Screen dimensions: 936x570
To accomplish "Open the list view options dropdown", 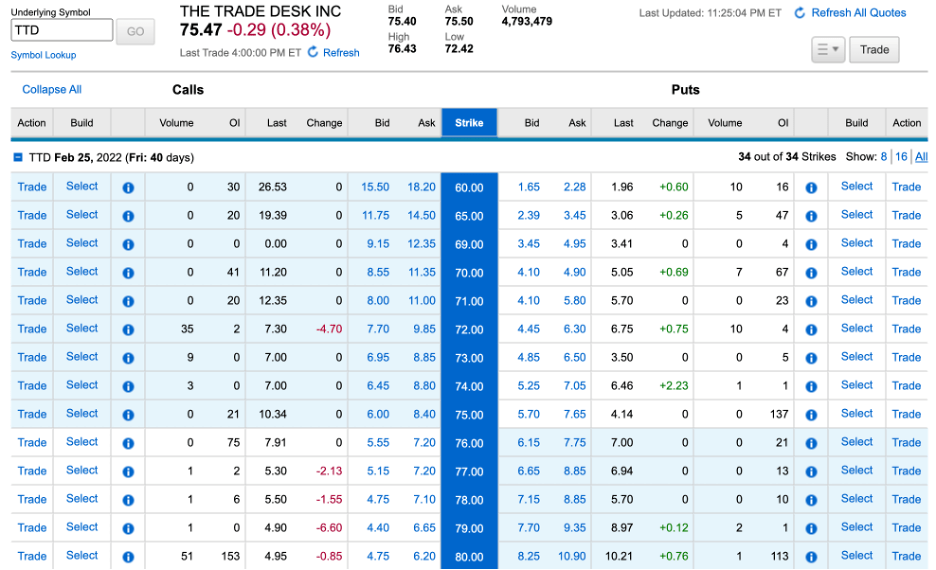I will (828, 50).
